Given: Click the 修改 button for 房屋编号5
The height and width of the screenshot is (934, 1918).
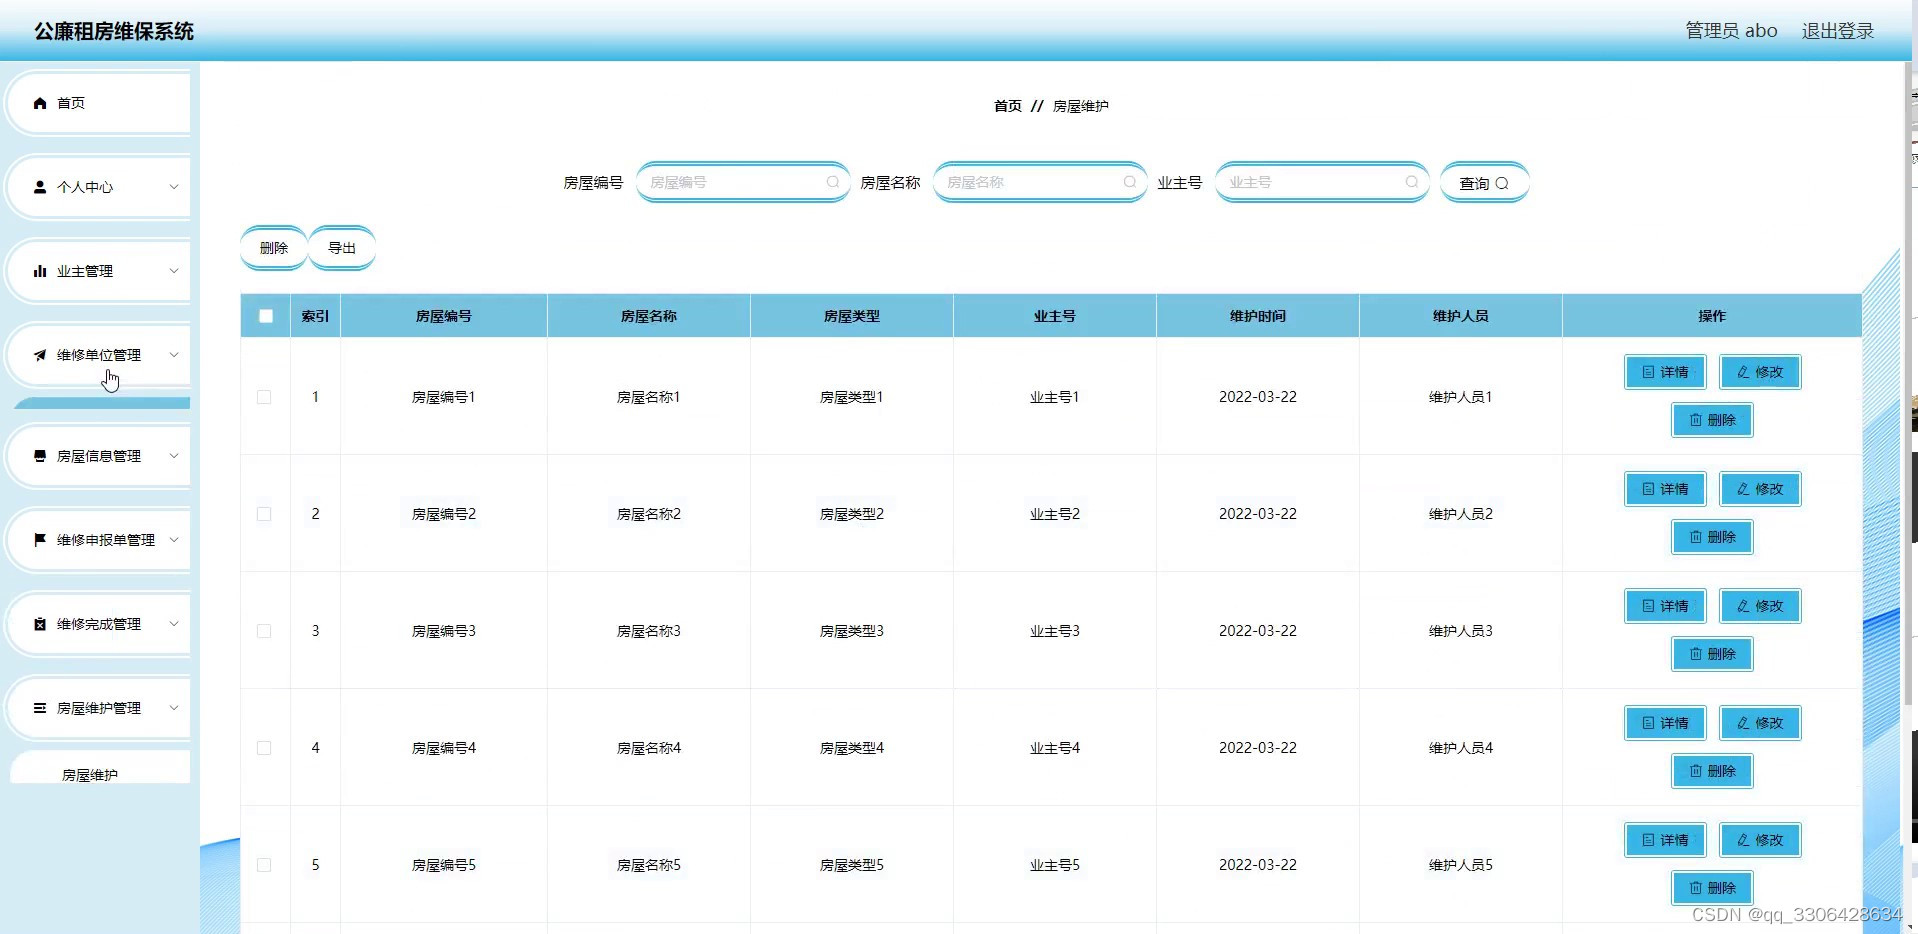Looking at the screenshot, I should click(x=1760, y=840).
